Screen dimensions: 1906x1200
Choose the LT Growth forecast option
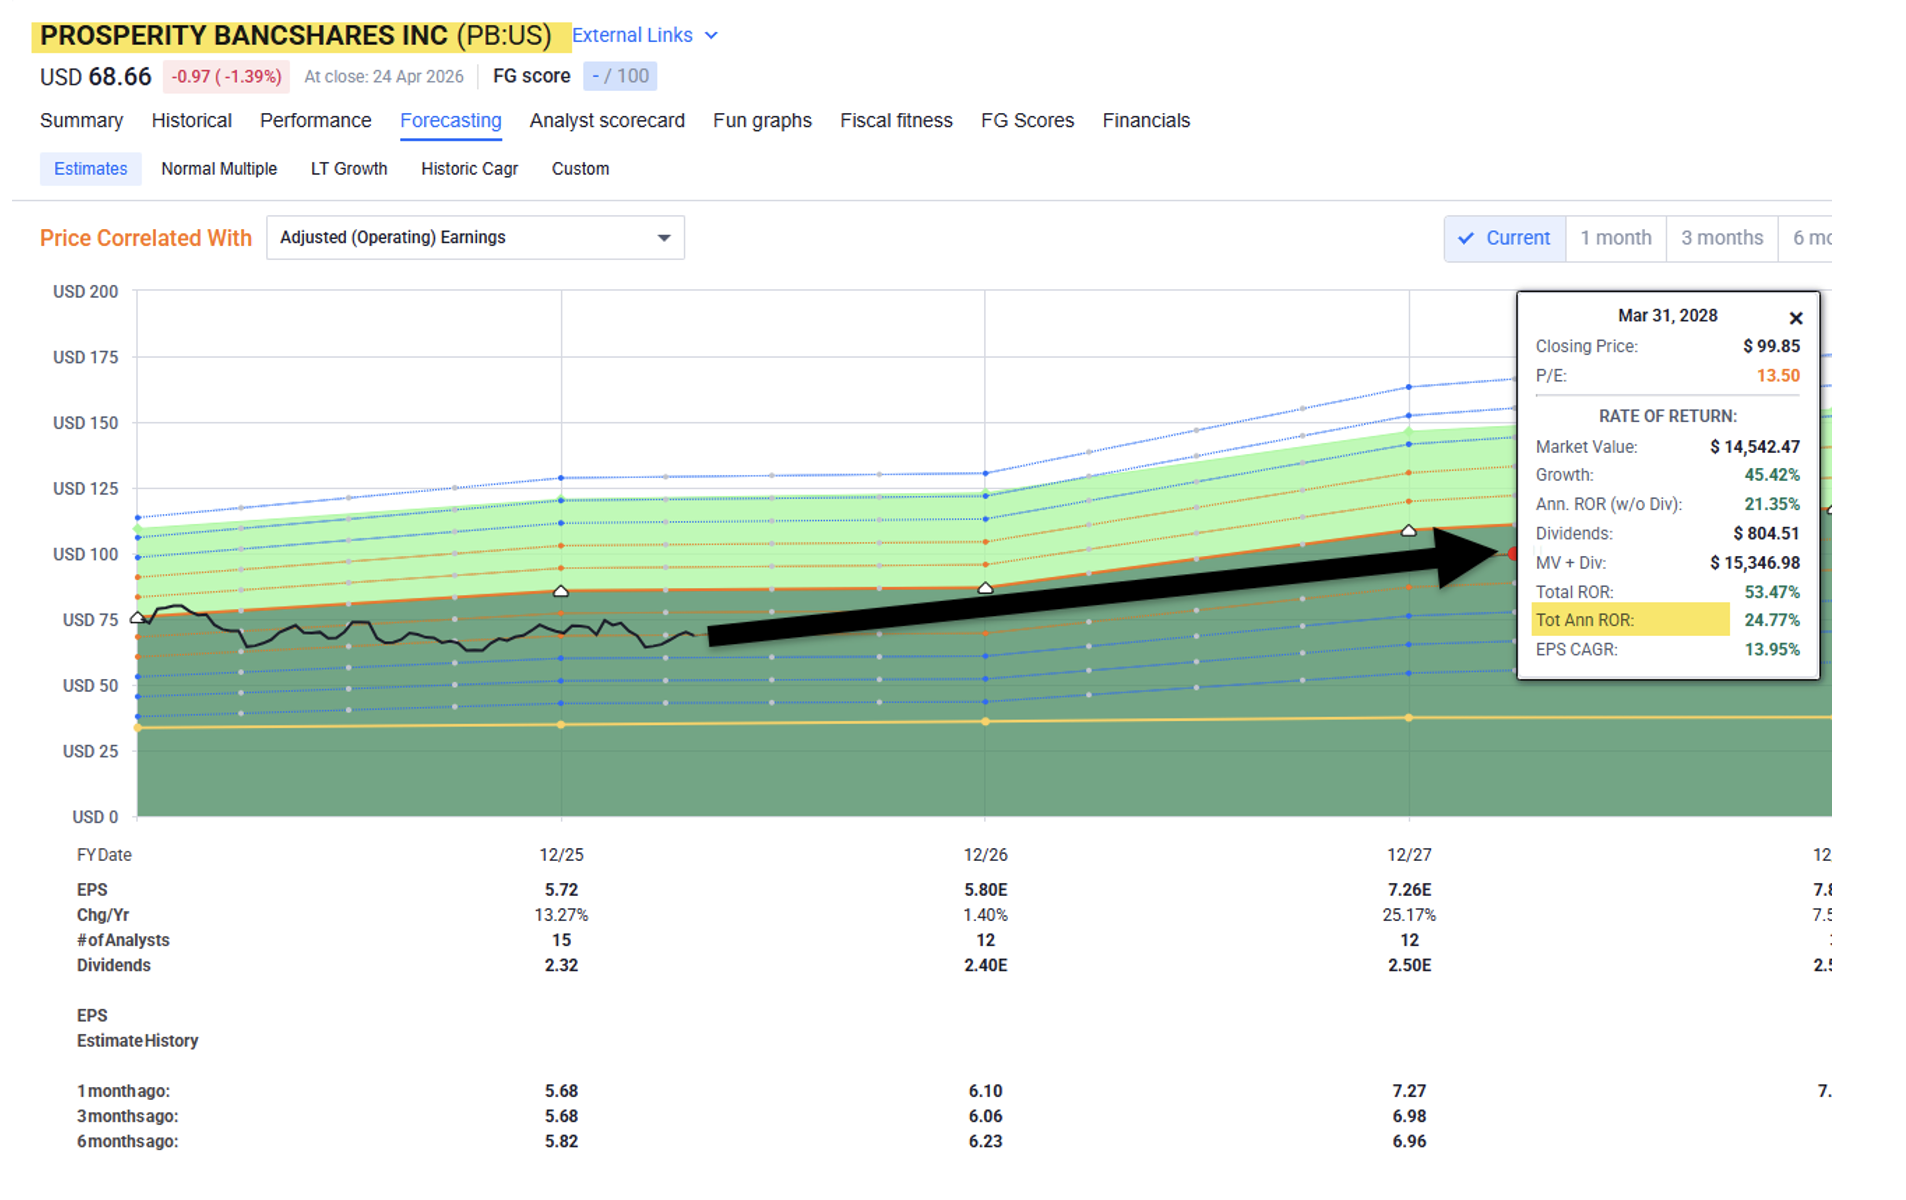348,169
